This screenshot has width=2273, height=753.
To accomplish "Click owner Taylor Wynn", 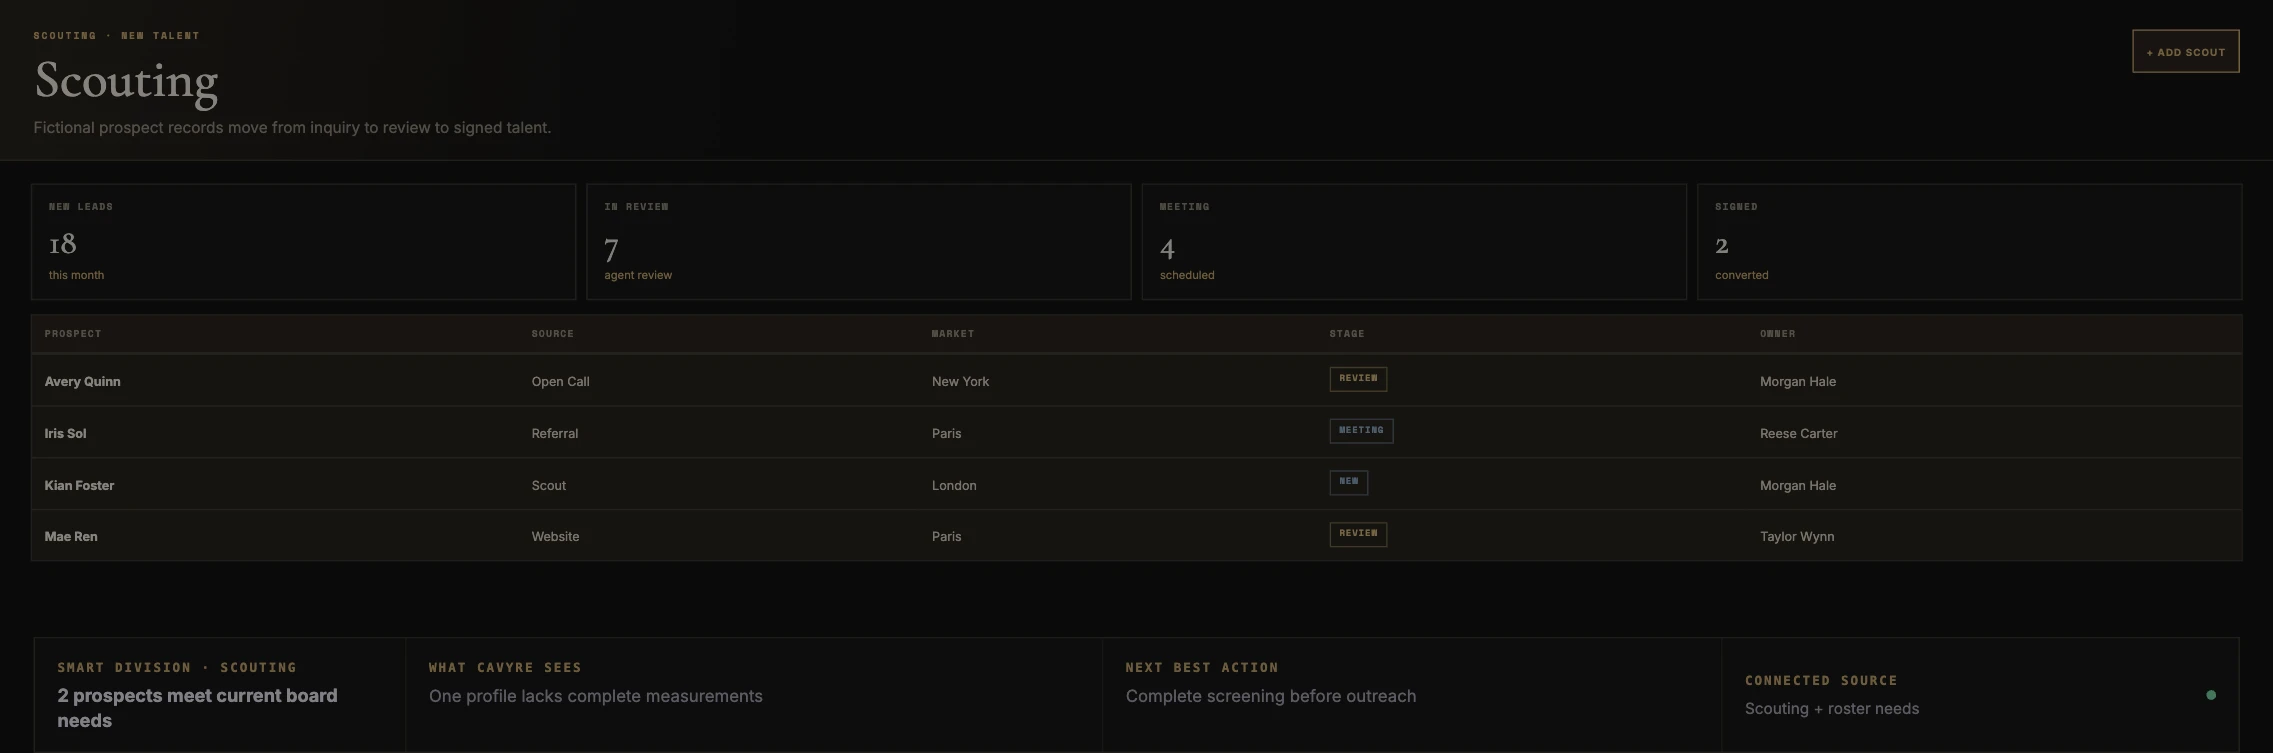I will tap(1797, 536).
